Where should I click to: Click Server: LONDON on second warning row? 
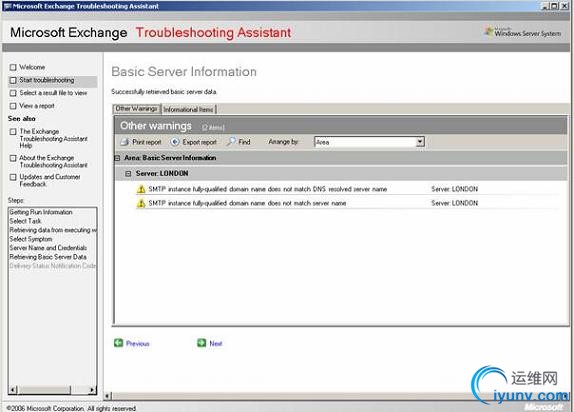454,203
